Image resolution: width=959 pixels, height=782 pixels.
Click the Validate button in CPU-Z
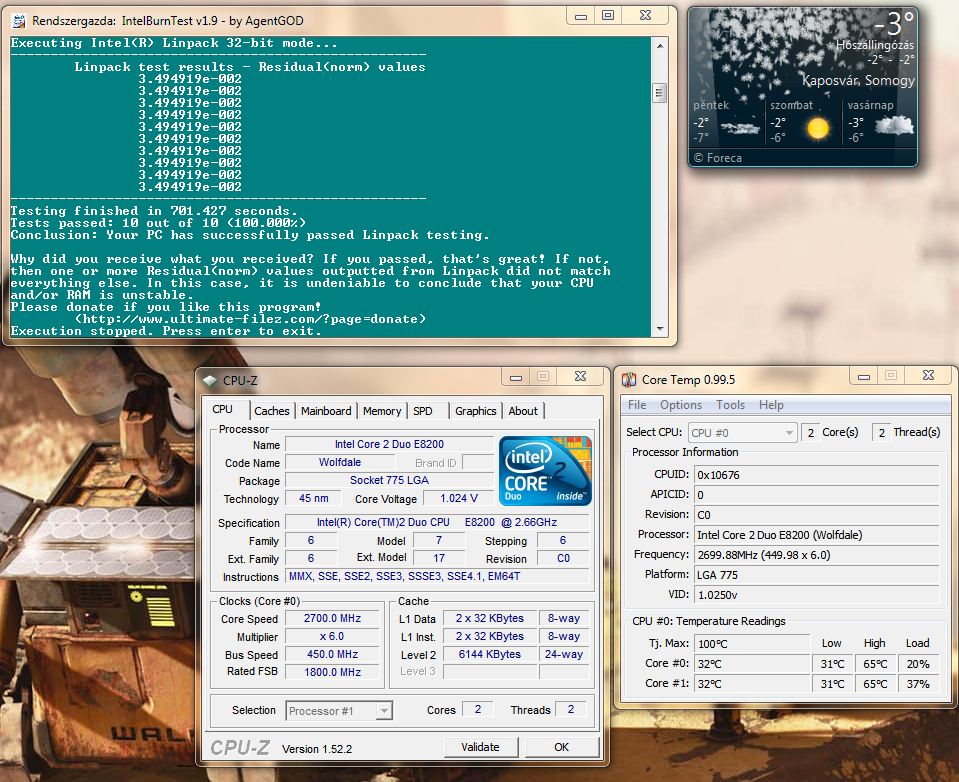tap(481, 747)
